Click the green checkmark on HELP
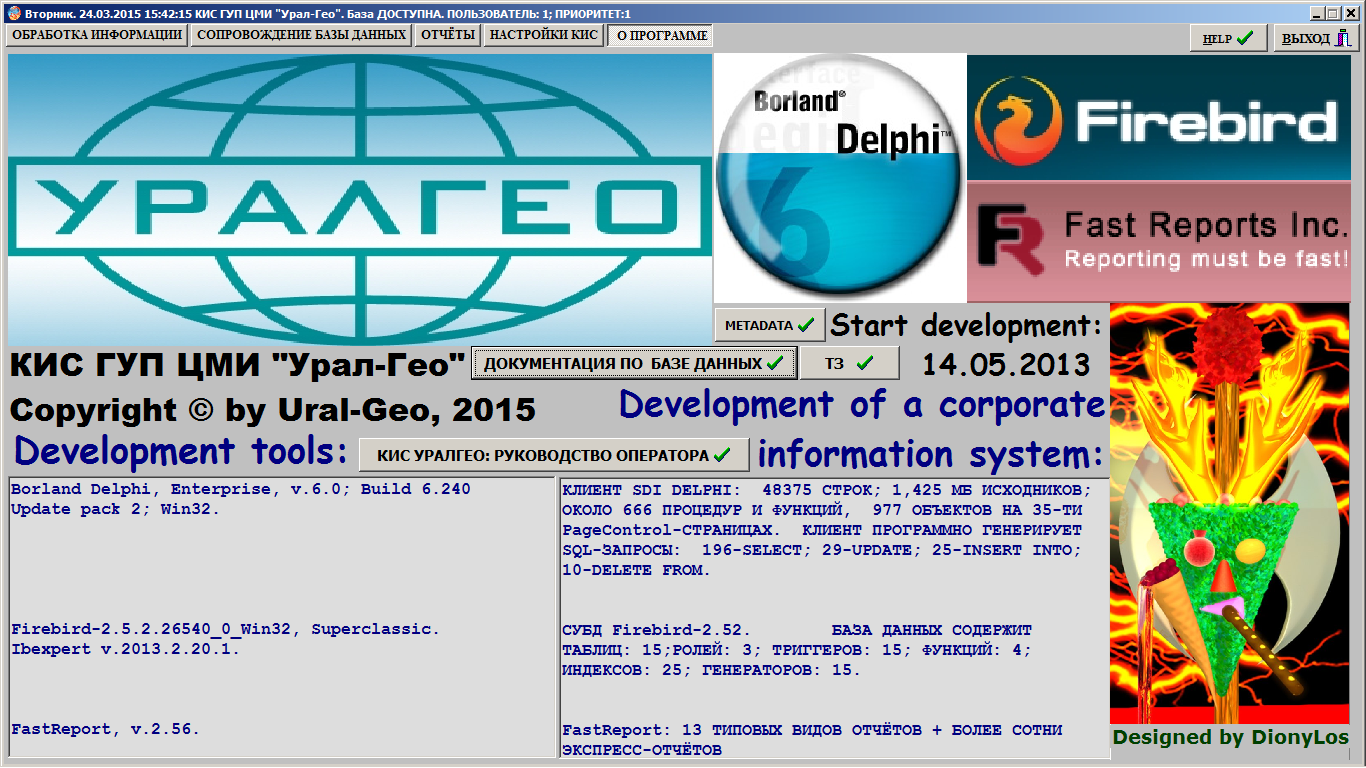This screenshot has height=768, width=1366. coord(1245,38)
